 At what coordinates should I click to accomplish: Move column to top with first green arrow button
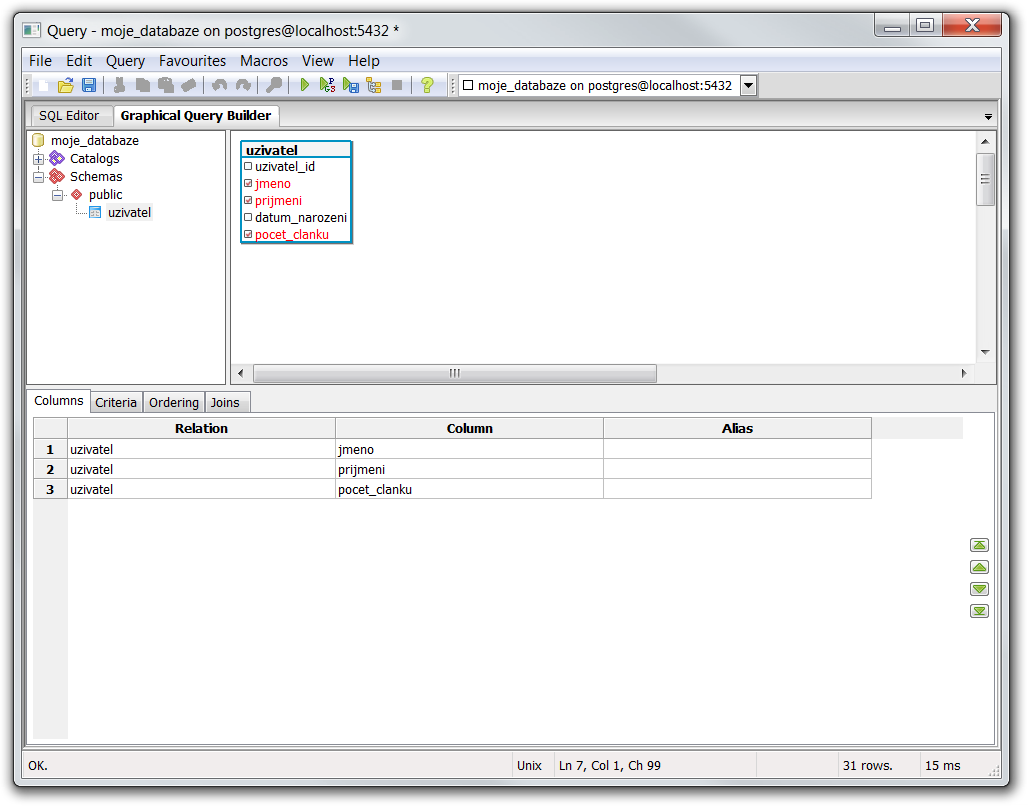tap(979, 545)
